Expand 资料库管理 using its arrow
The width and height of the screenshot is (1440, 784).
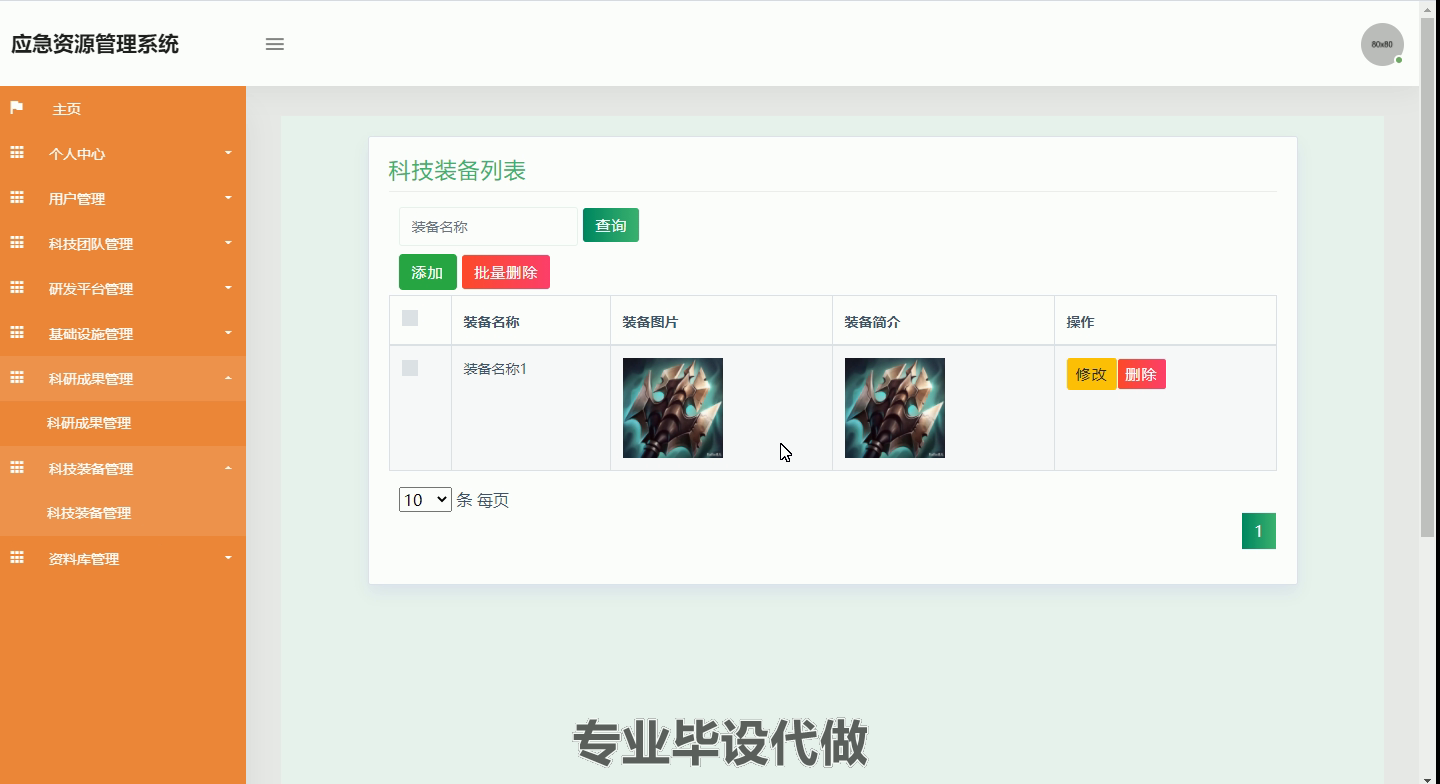tap(228, 558)
